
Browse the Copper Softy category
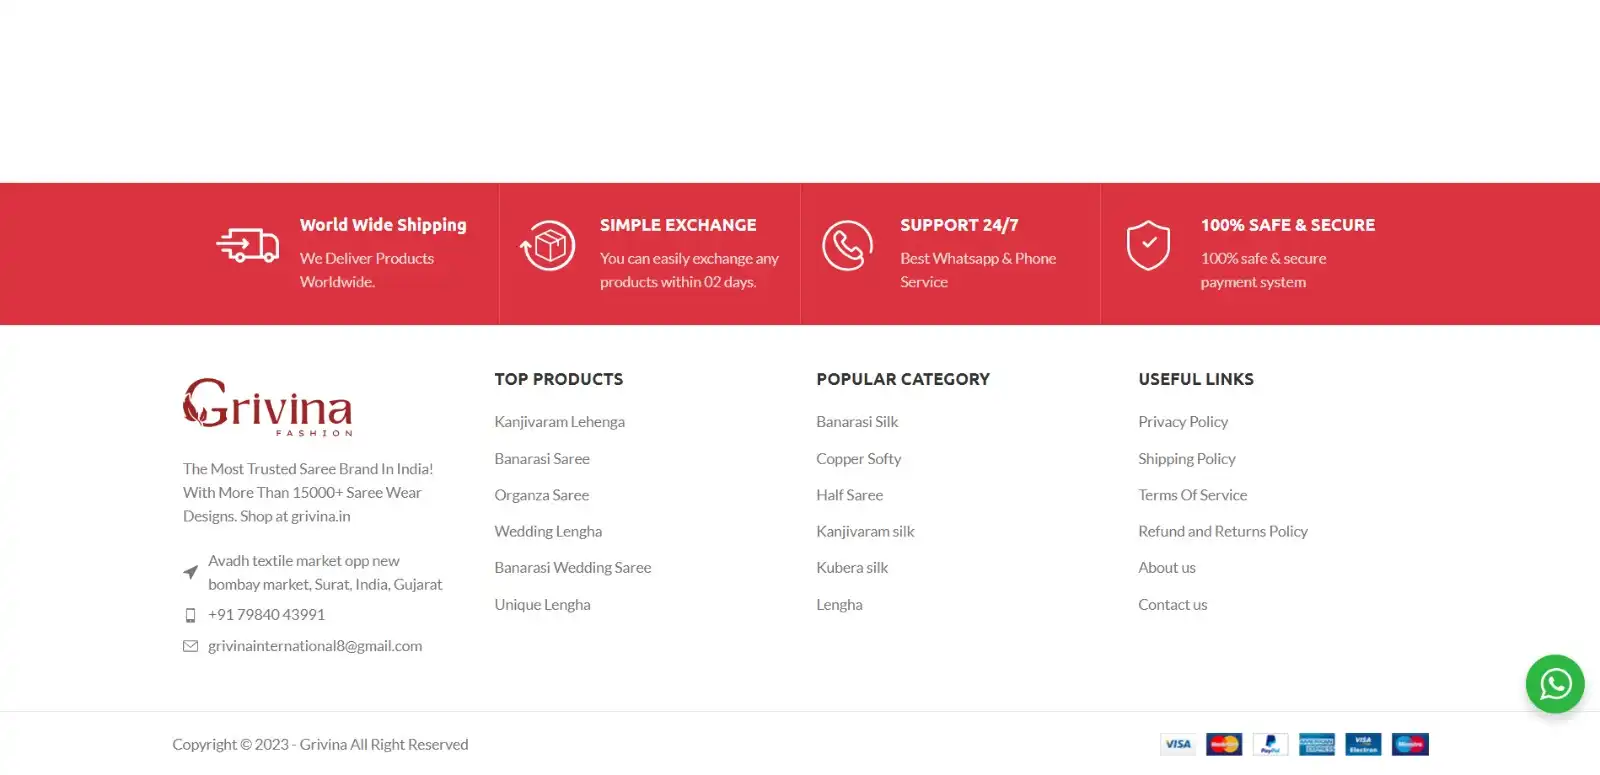tap(858, 459)
